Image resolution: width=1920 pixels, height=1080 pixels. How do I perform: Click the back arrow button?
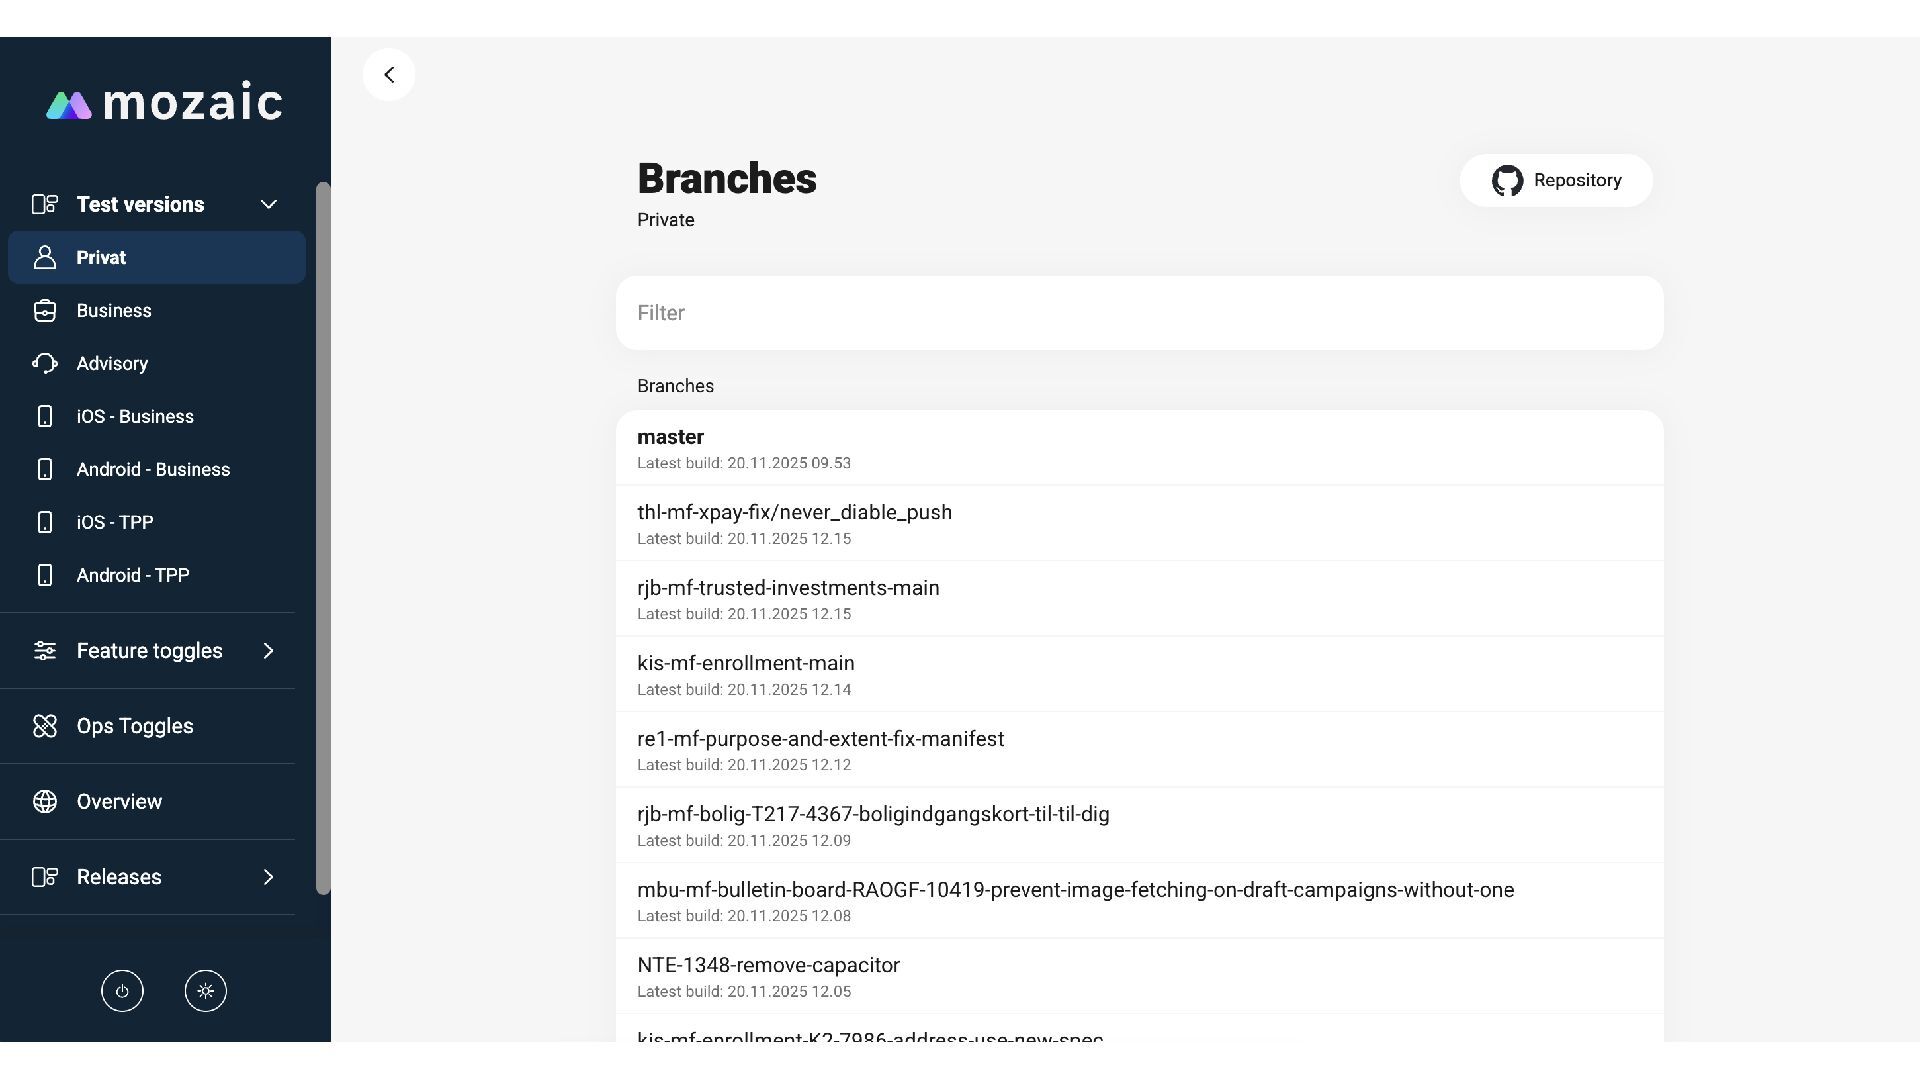(x=389, y=75)
